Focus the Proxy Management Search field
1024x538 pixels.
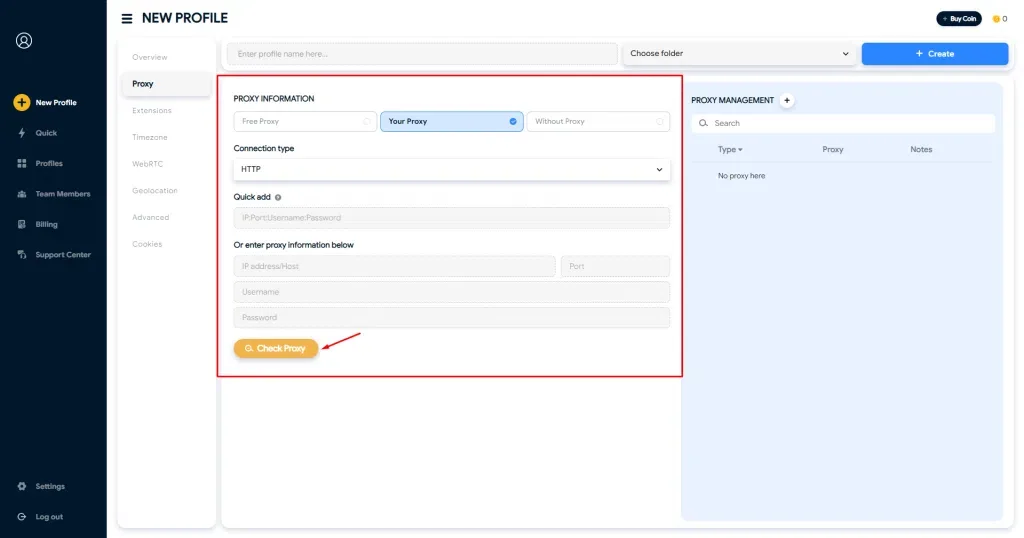click(x=843, y=123)
